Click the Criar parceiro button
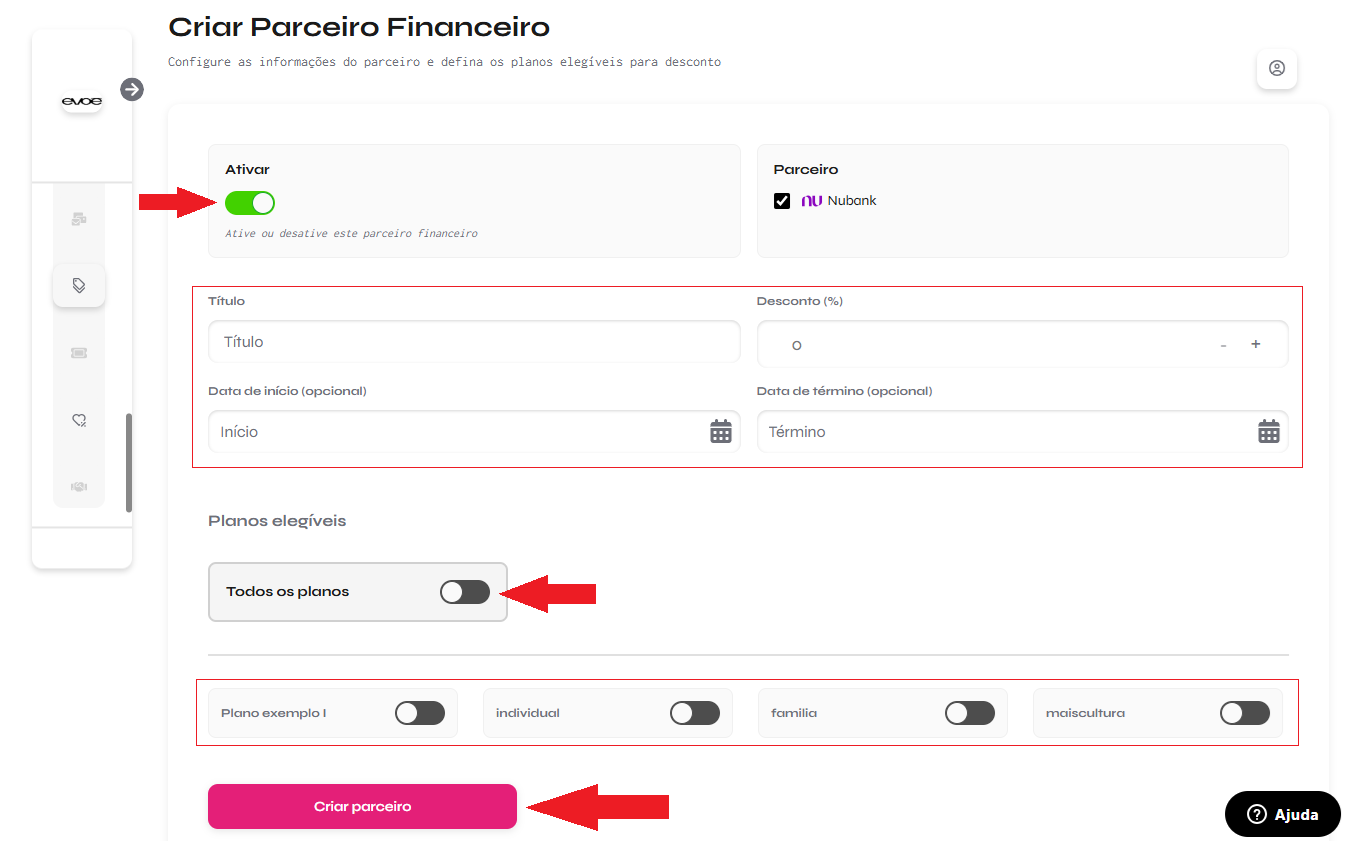 362,807
